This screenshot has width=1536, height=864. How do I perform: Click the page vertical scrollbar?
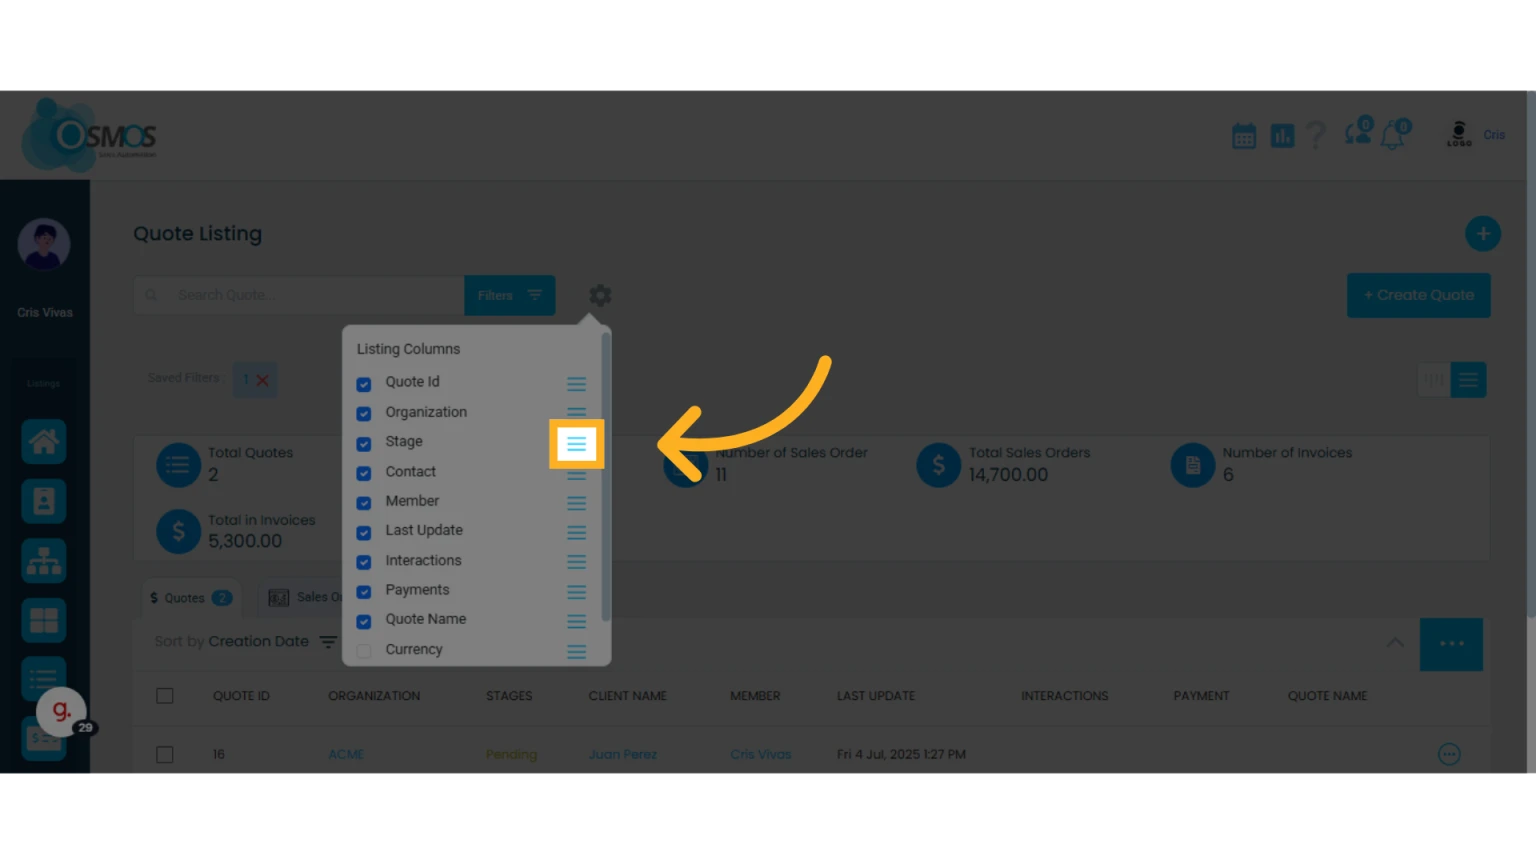pyautogui.click(x=1531, y=355)
